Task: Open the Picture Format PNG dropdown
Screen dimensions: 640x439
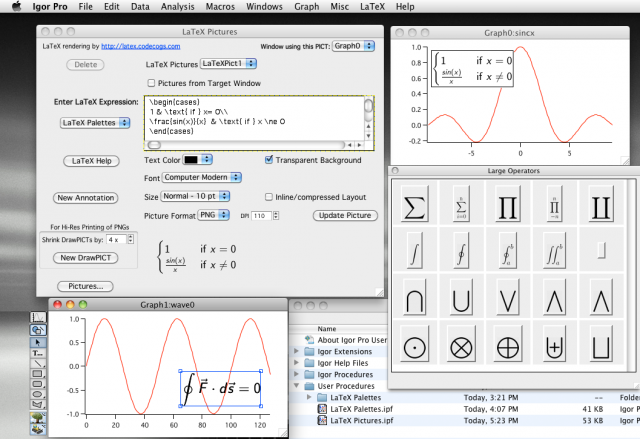Action: pyautogui.click(x=213, y=215)
